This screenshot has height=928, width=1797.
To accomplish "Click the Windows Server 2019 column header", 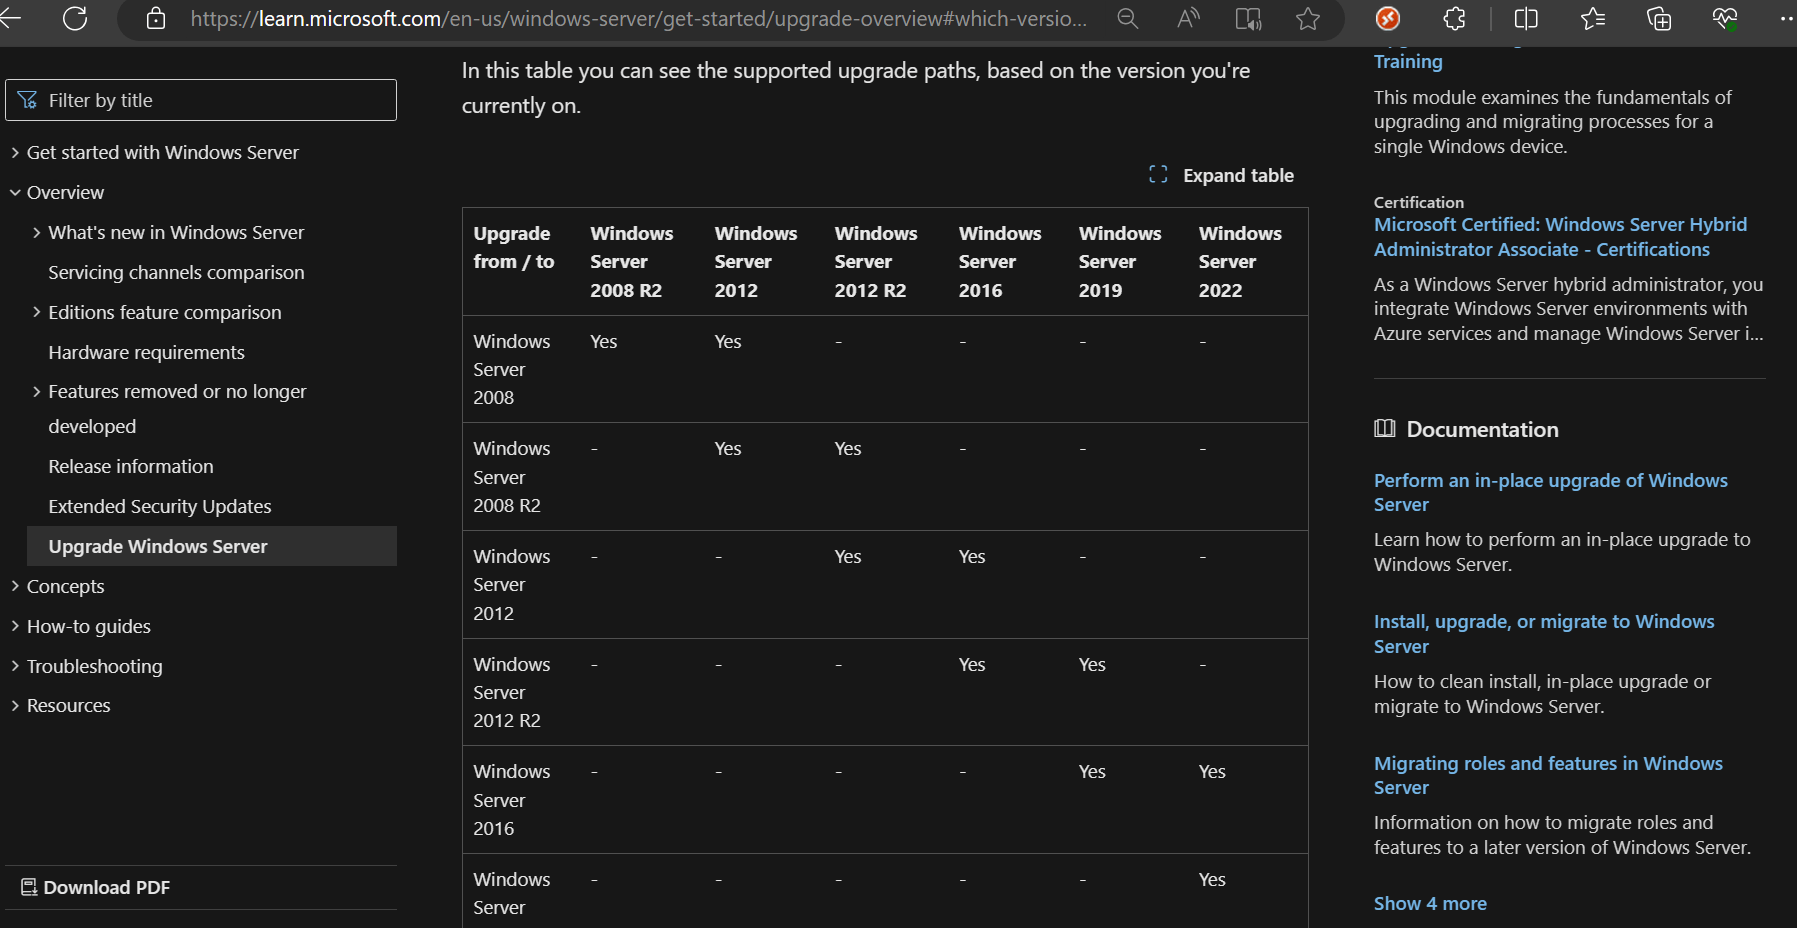I will pos(1120,261).
